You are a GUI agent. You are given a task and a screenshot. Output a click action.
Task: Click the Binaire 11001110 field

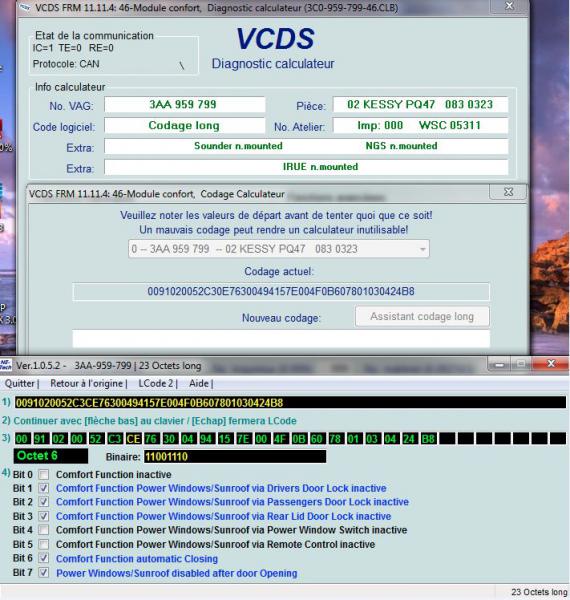pos(235,457)
